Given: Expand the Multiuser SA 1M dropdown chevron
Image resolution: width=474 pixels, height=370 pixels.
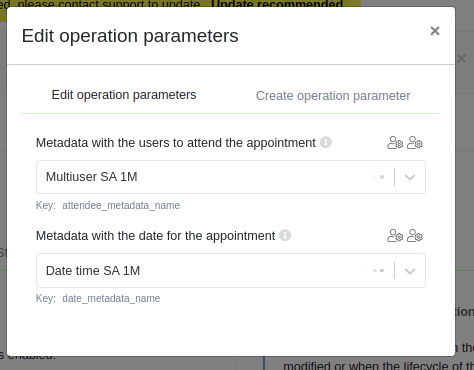Looking at the screenshot, I should click(410, 177).
